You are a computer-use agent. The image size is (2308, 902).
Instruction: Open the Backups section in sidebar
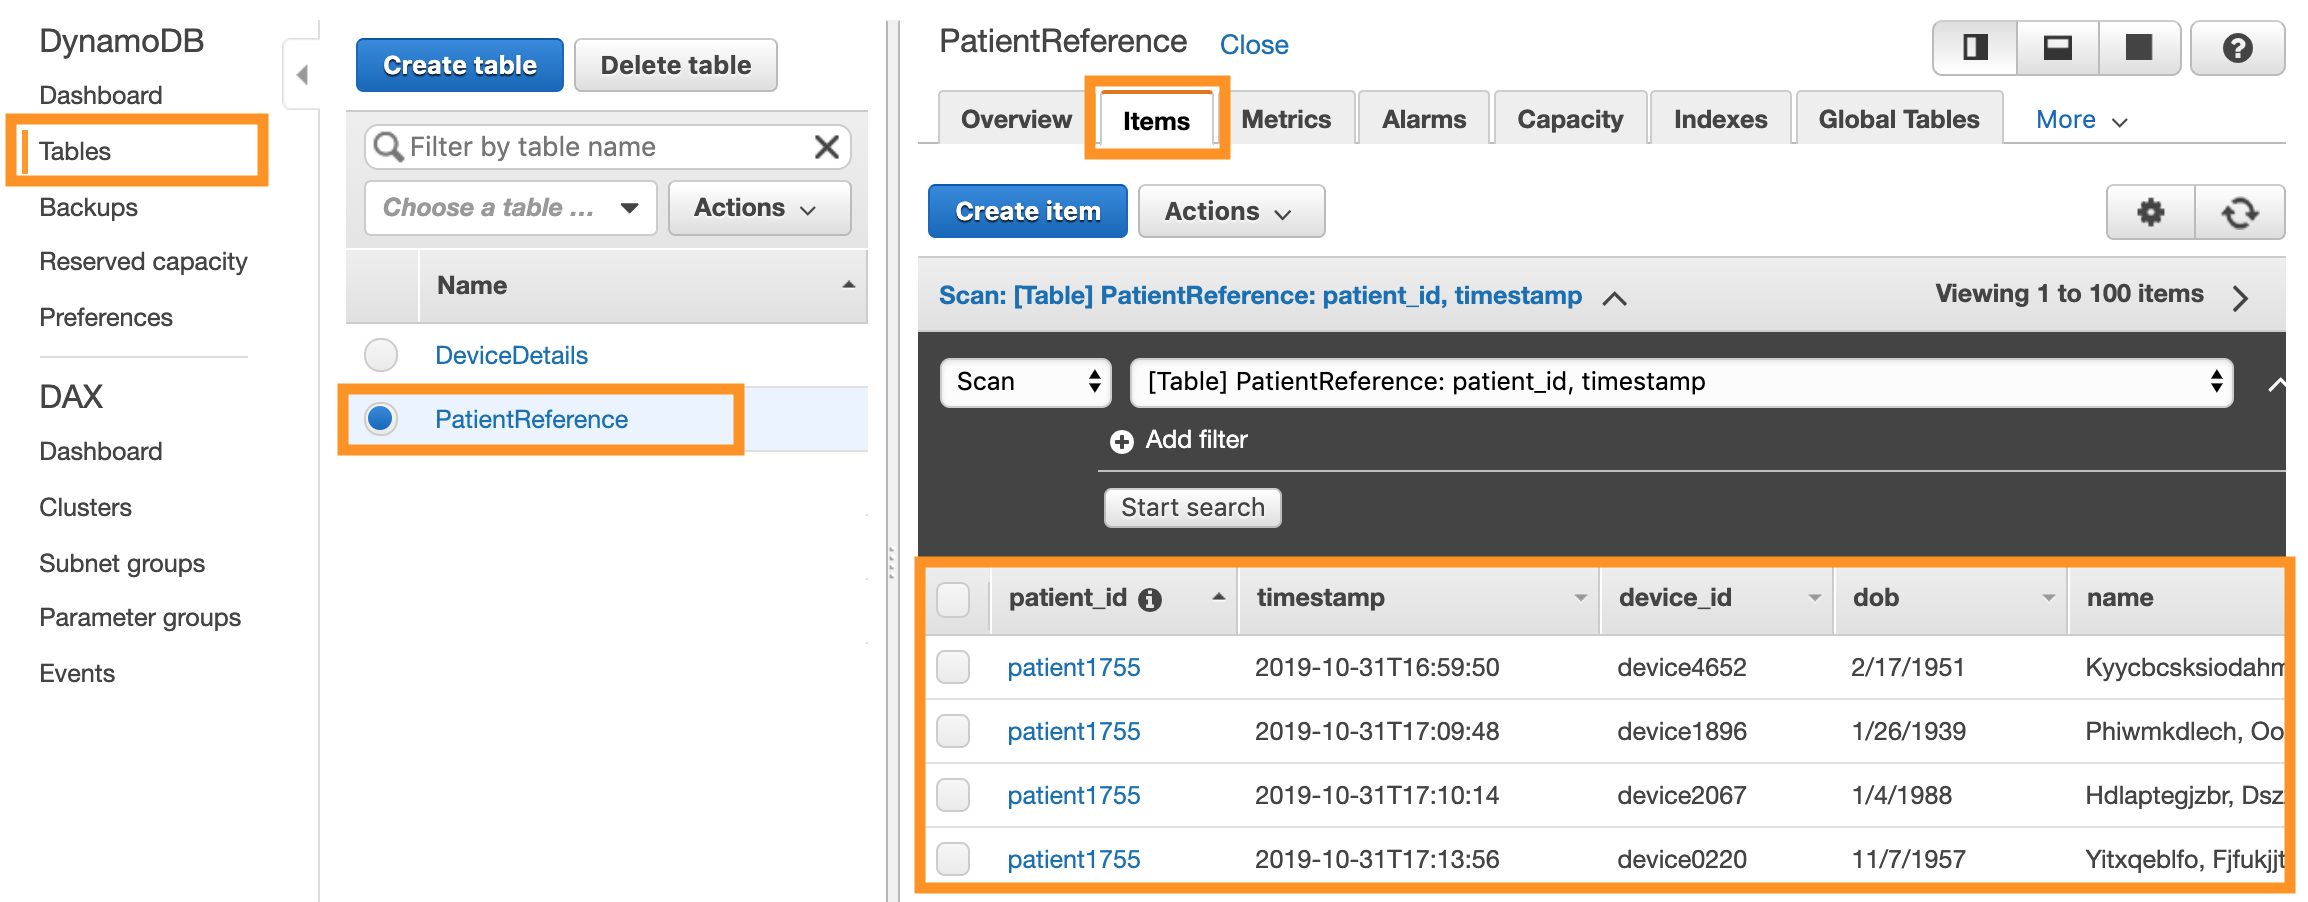tap(88, 207)
